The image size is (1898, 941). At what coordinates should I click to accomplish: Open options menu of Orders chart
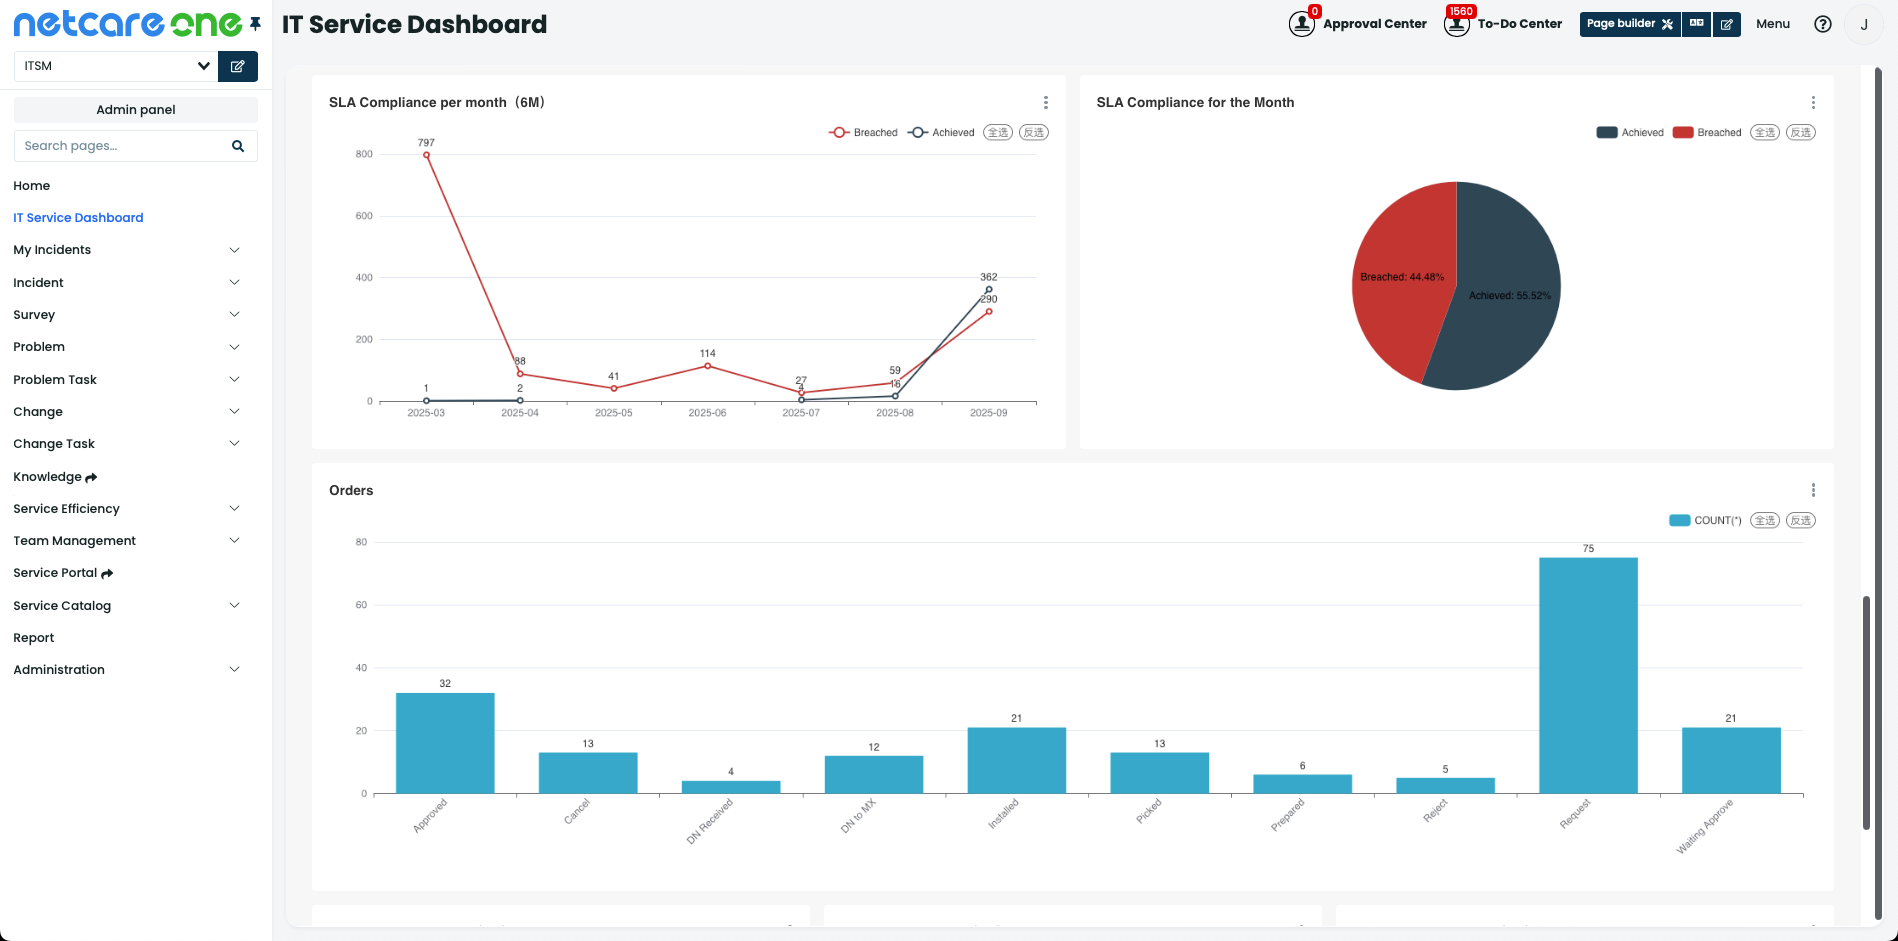pyautogui.click(x=1812, y=490)
